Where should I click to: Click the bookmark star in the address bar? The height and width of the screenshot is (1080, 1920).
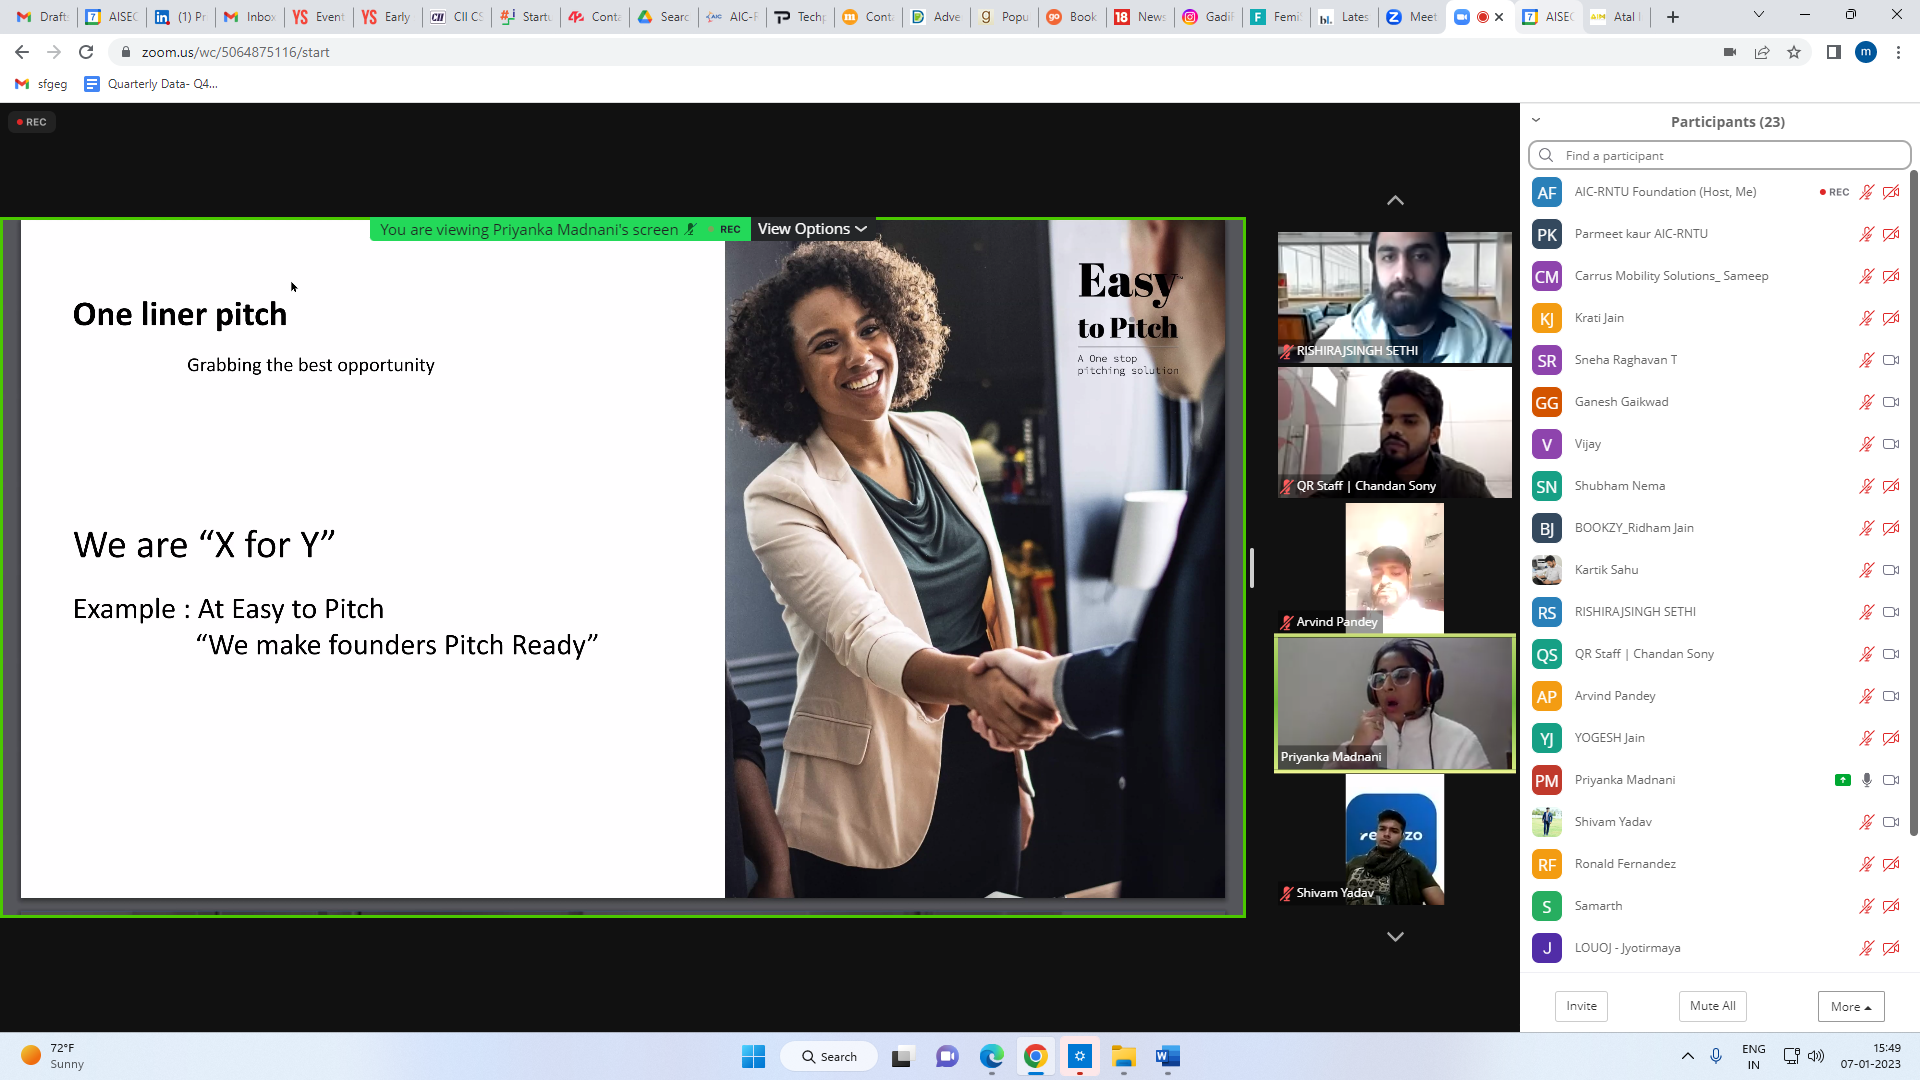point(1794,52)
